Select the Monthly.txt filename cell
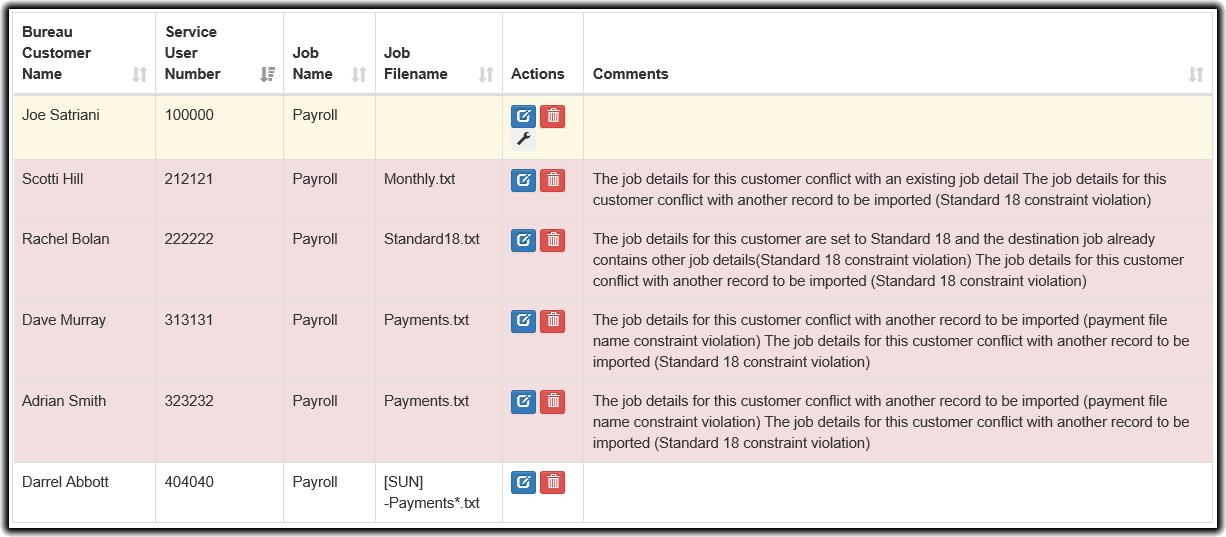Viewport: 1226px width, 537px height. coord(420,180)
